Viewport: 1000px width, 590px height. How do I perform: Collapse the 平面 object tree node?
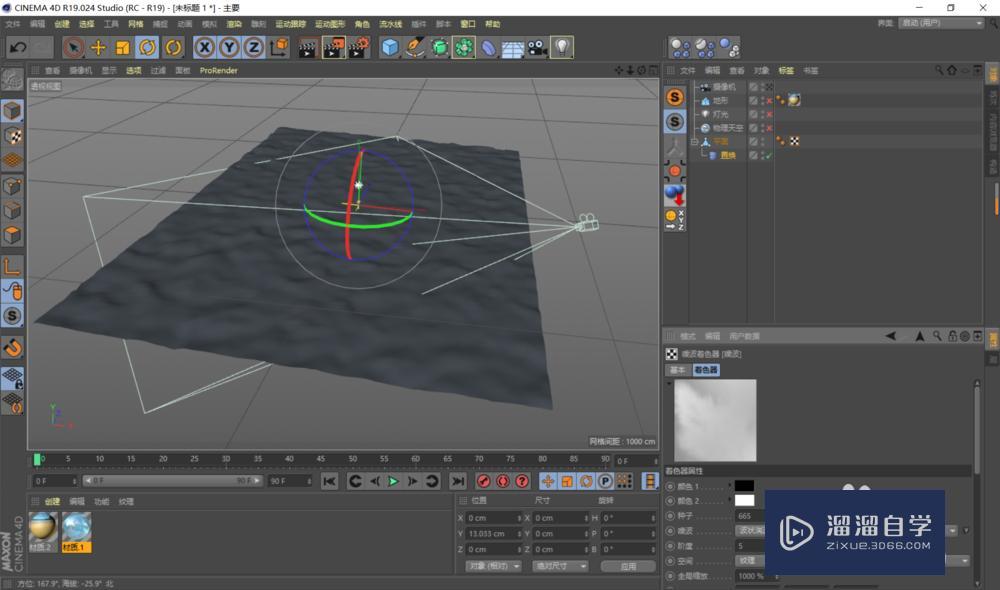(695, 142)
